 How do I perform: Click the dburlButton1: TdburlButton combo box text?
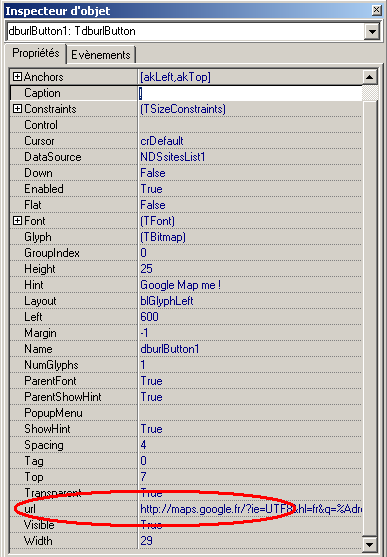tap(72, 31)
